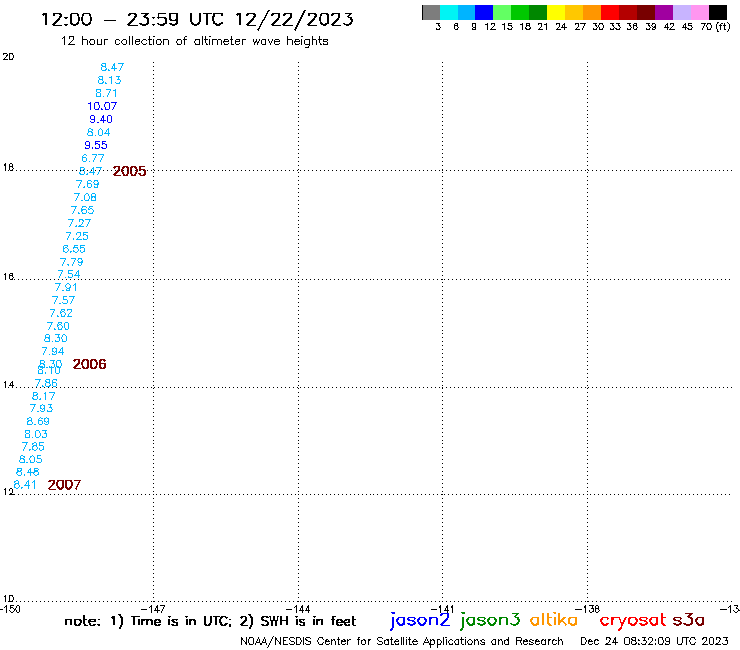Click the wave height value 7.25
This screenshot has width=740, height=650.
(x=77, y=236)
